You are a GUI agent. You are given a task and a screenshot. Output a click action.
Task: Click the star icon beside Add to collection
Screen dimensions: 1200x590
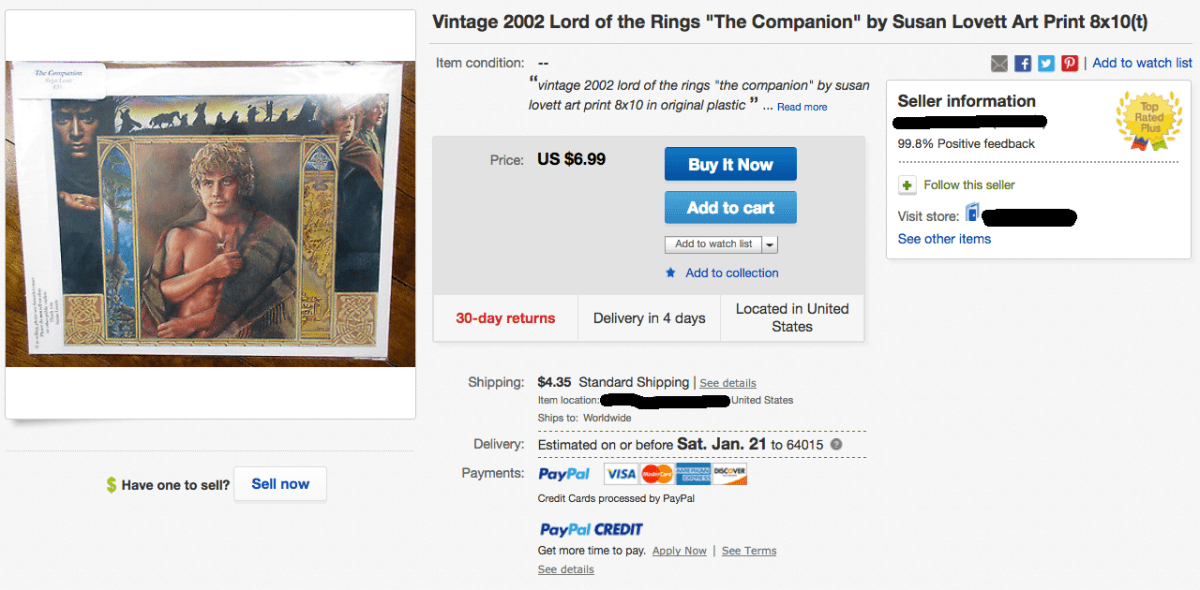(671, 273)
